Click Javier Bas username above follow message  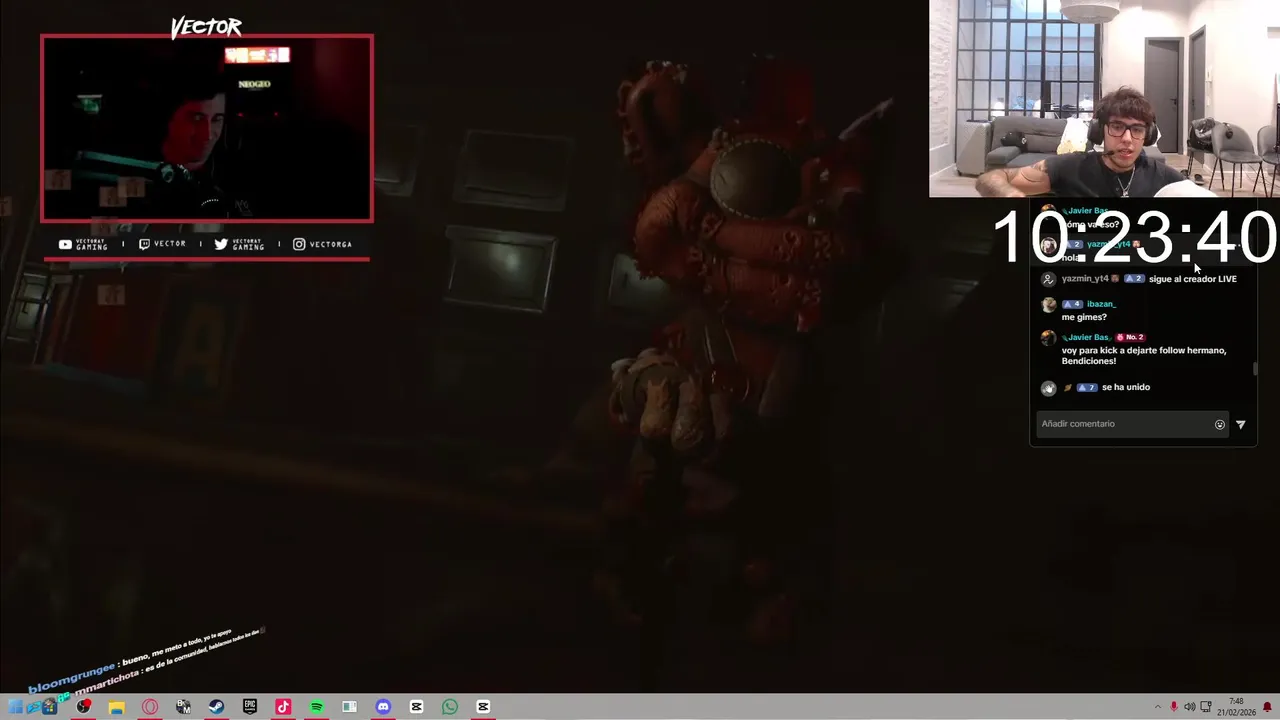click(1086, 337)
